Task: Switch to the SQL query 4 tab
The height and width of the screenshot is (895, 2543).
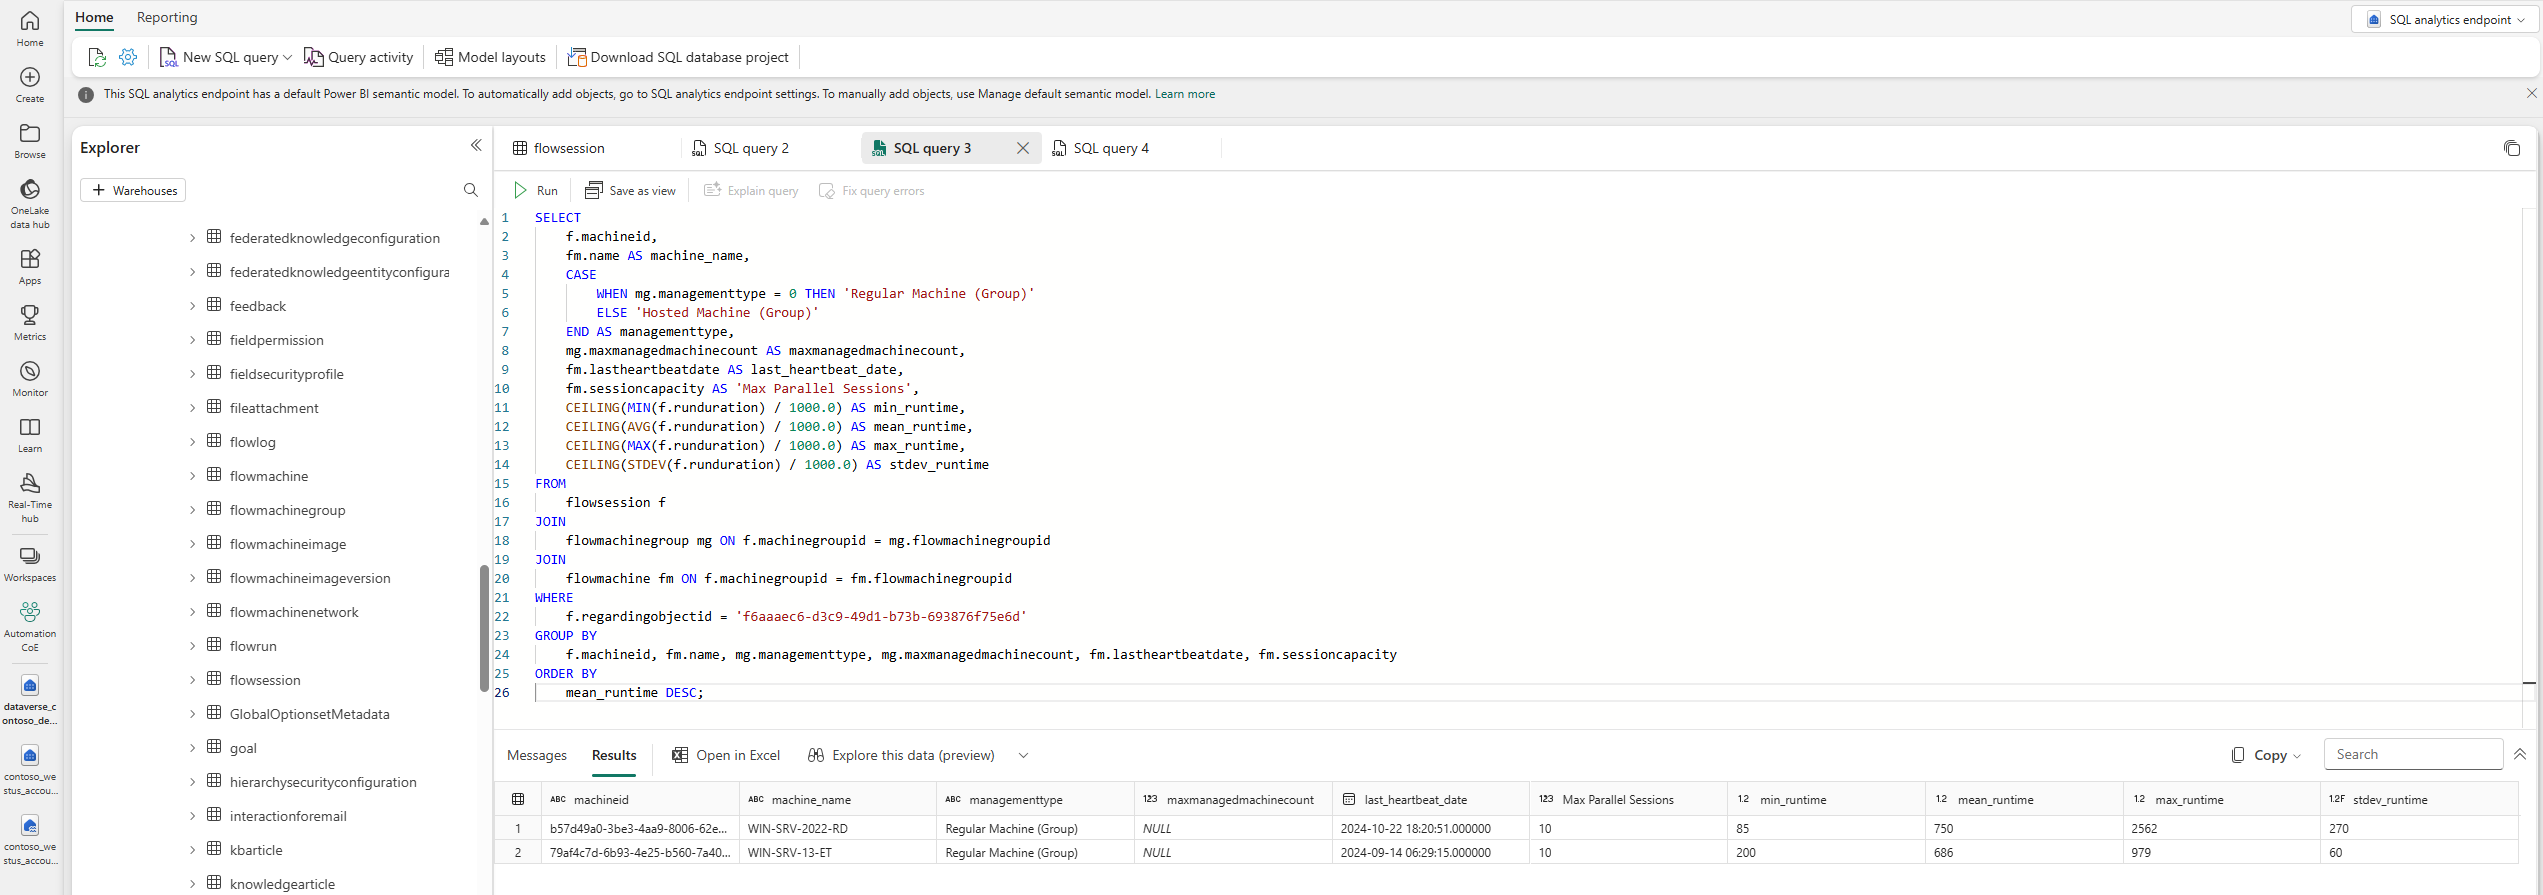Action: tap(1110, 148)
